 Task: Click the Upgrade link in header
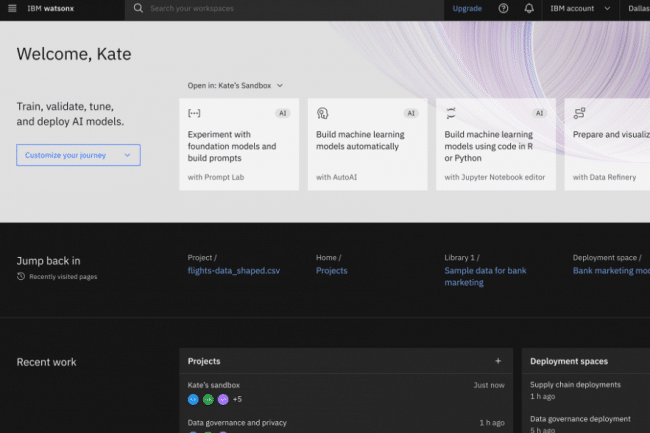467,8
